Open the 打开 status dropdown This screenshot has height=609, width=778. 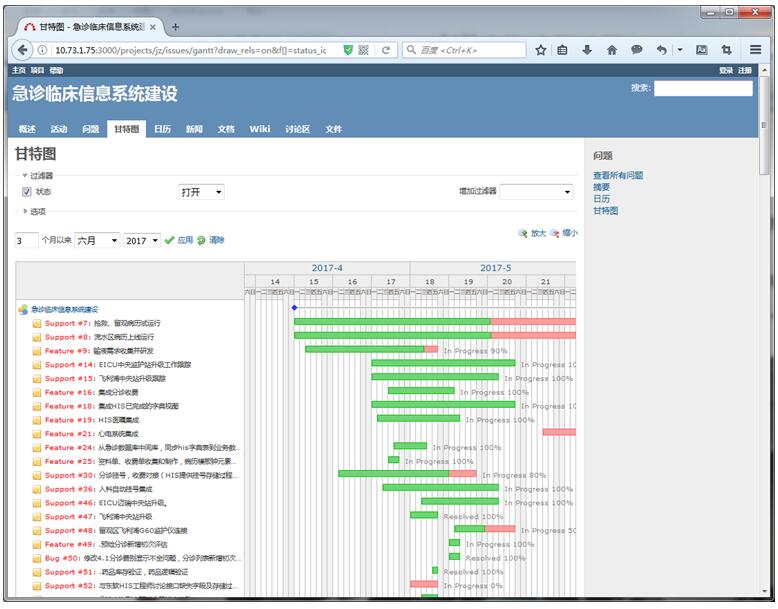[x=201, y=191]
